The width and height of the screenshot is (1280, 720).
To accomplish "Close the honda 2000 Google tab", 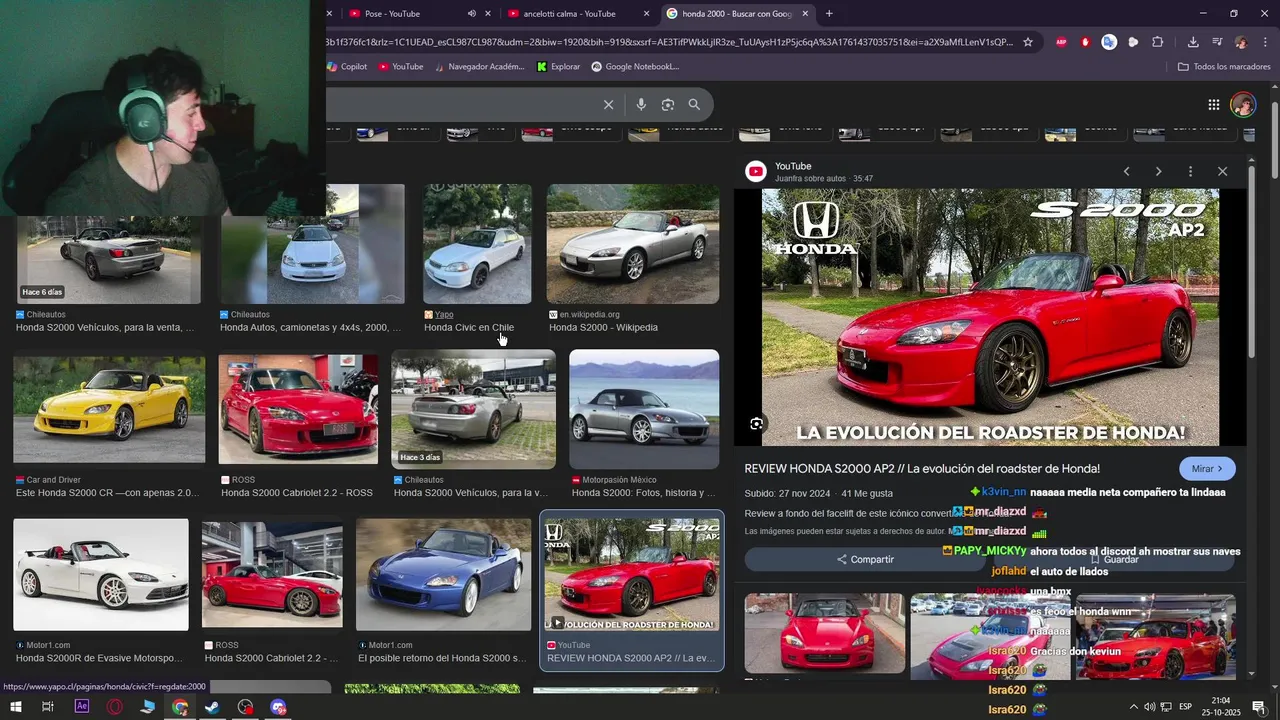I will click(x=805, y=14).
